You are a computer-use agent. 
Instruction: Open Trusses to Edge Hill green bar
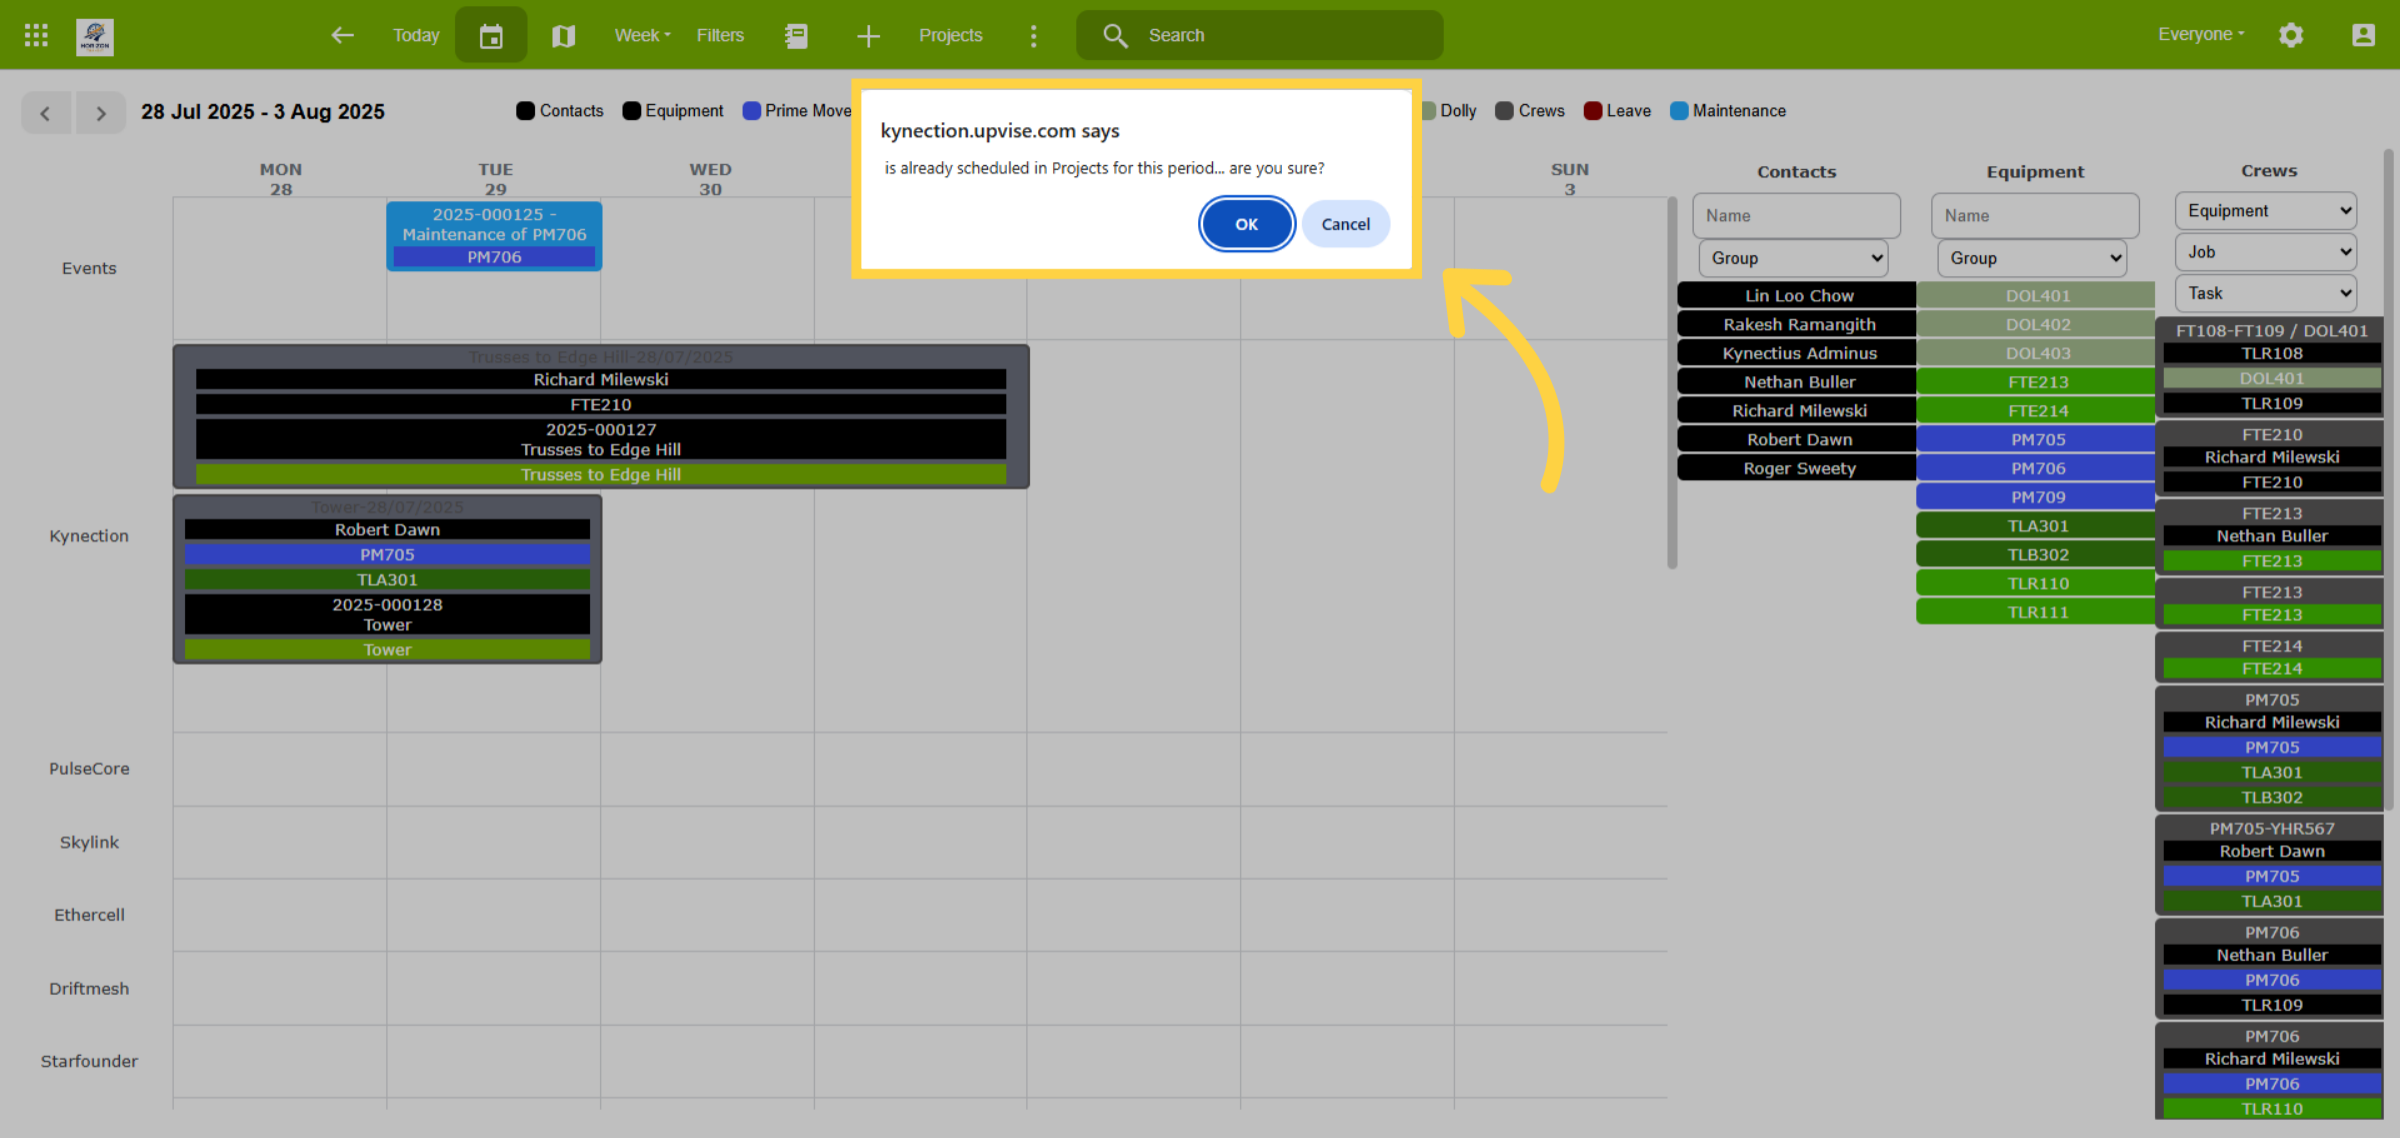(600, 474)
